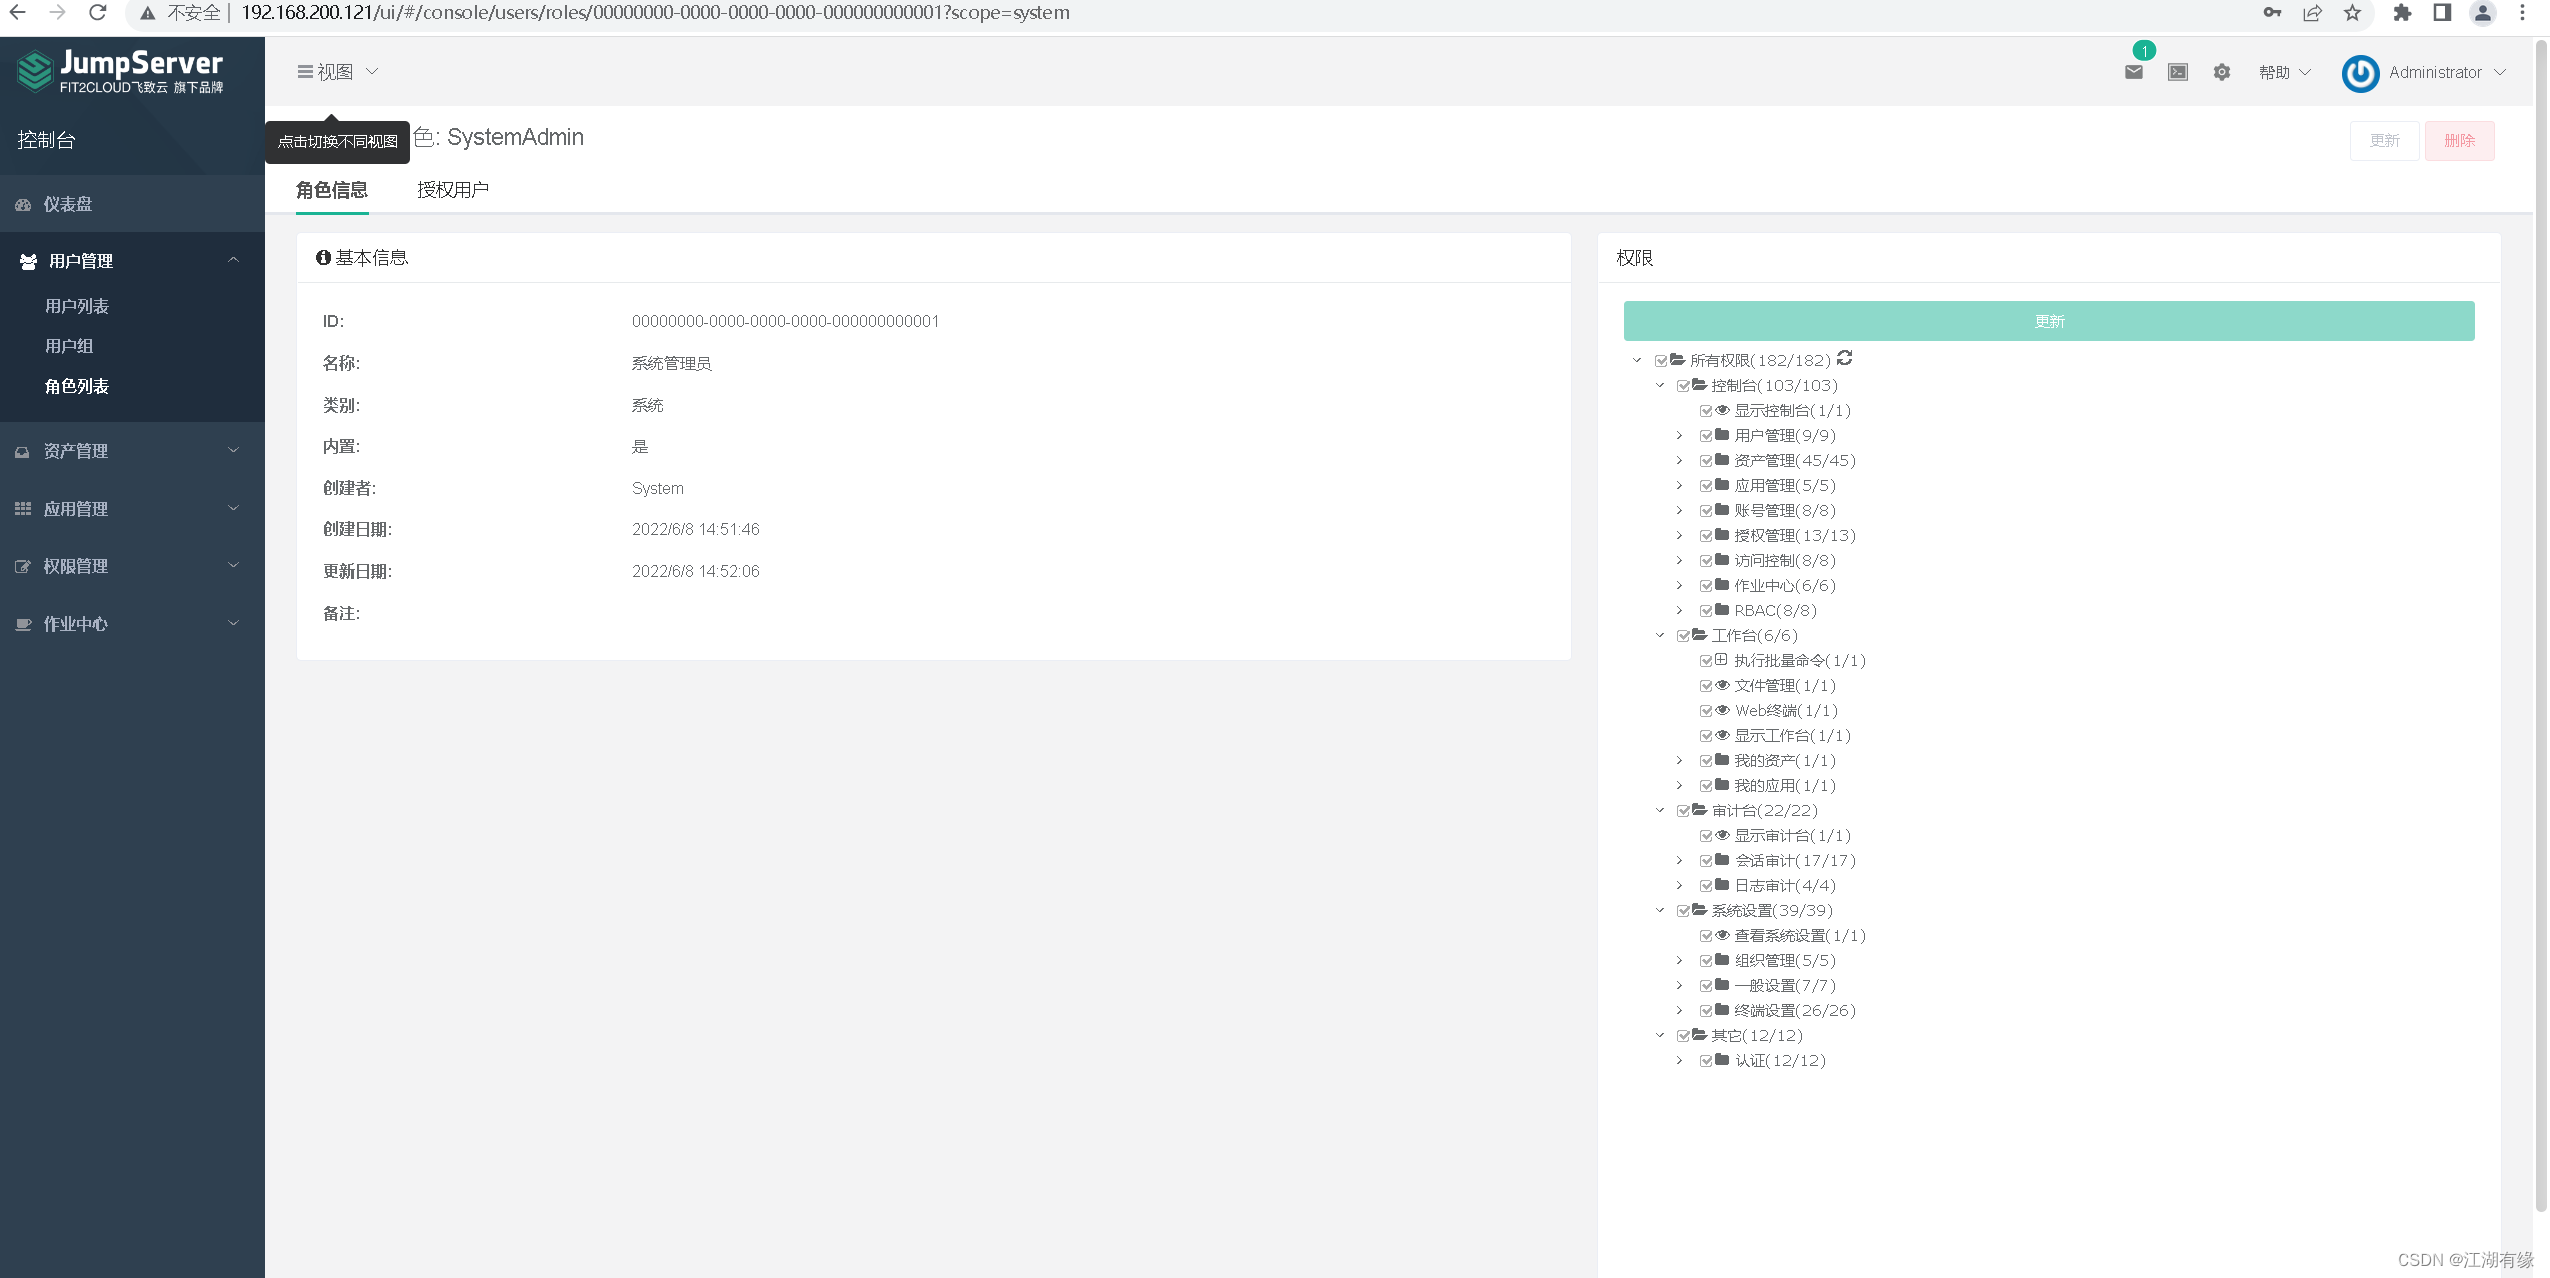
Task: Open browser extensions puzzle icon
Action: tap(2402, 13)
